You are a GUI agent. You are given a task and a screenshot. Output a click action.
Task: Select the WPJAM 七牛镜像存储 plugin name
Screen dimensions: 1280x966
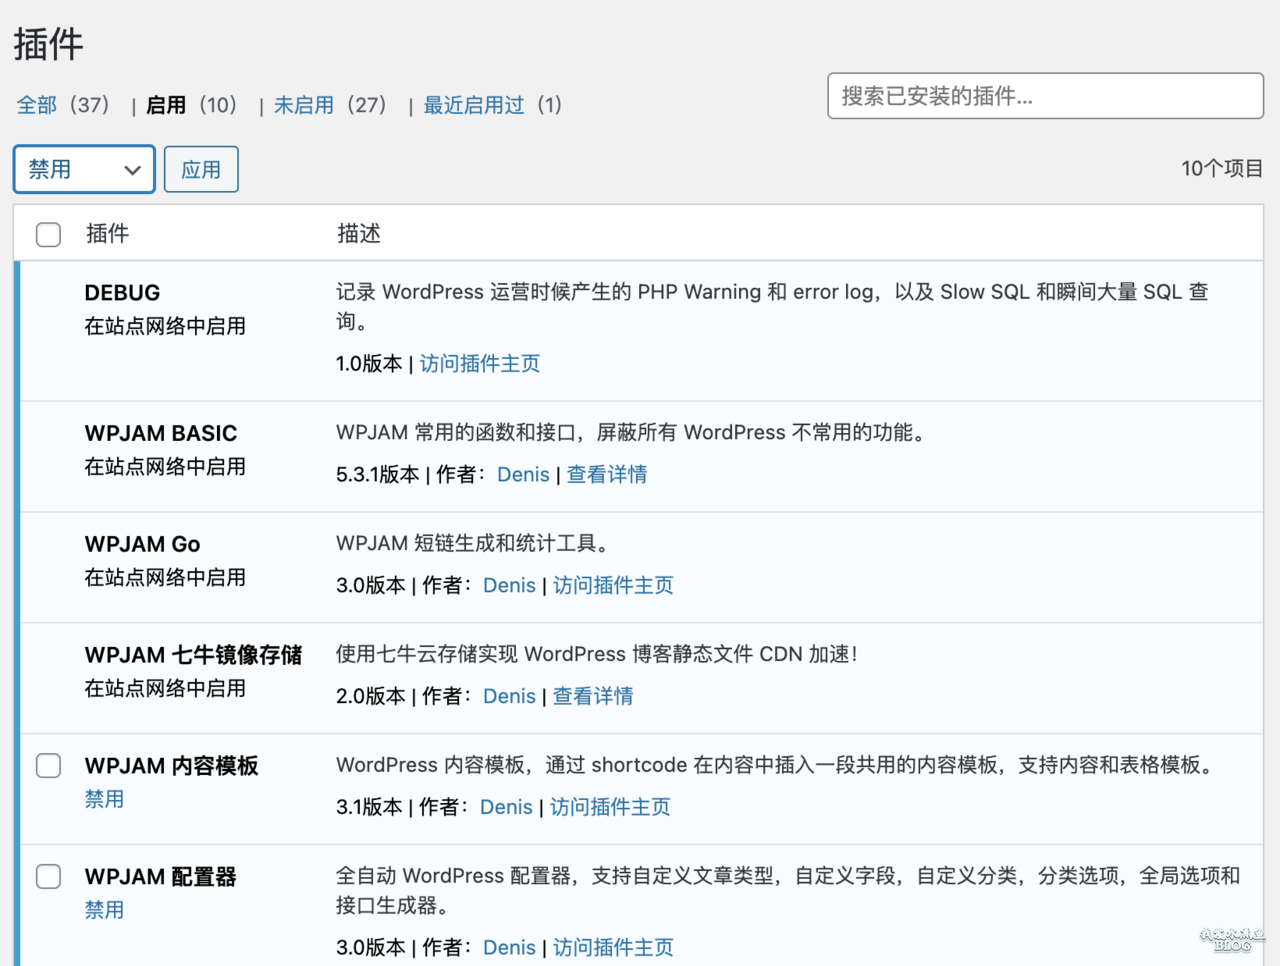point(193,655)
